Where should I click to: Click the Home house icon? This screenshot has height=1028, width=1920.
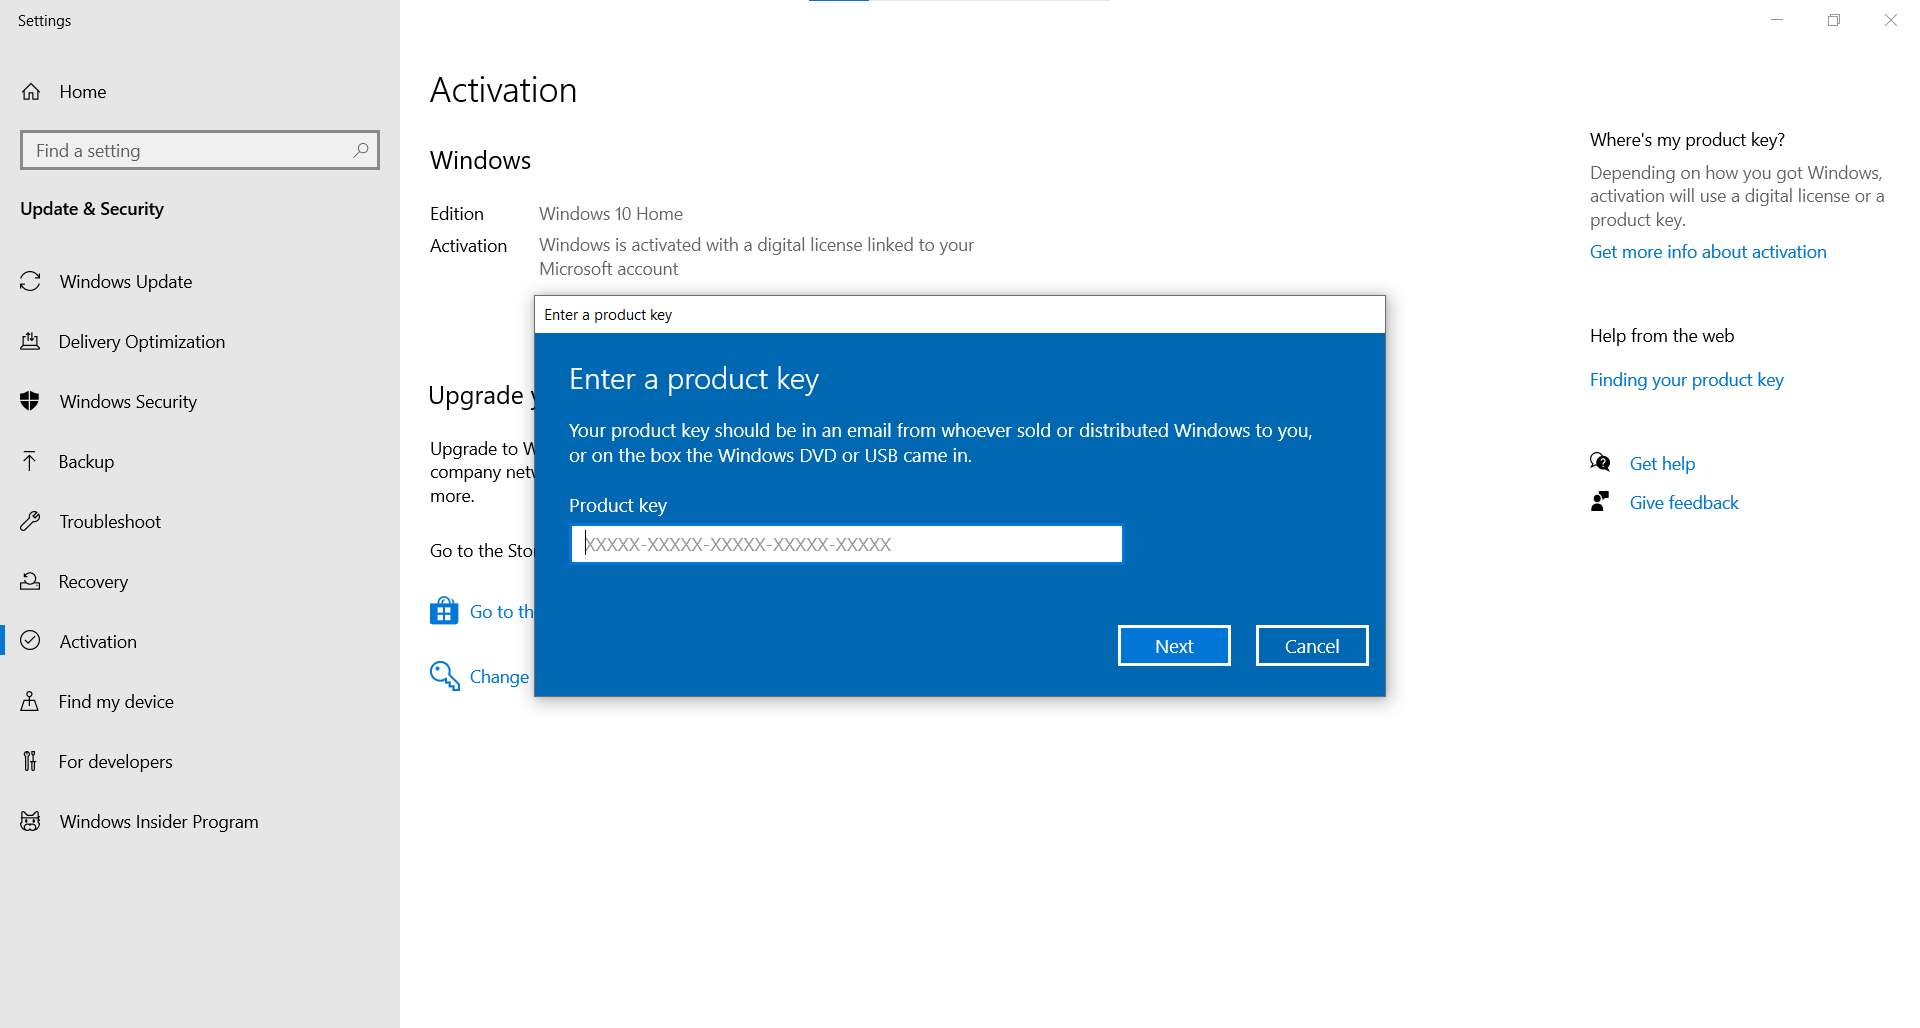(x=31, y=92)
